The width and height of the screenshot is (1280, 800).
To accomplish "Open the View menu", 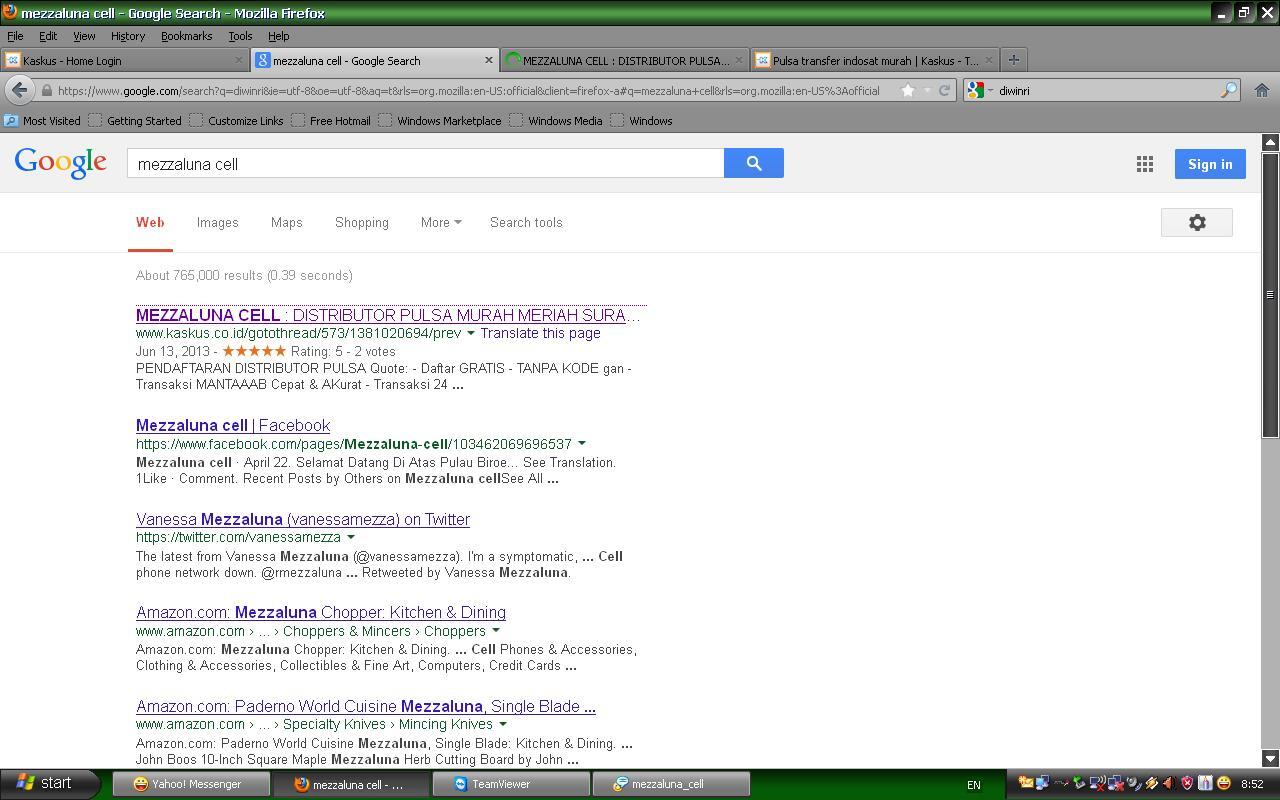I will click(x=84, y=36).
